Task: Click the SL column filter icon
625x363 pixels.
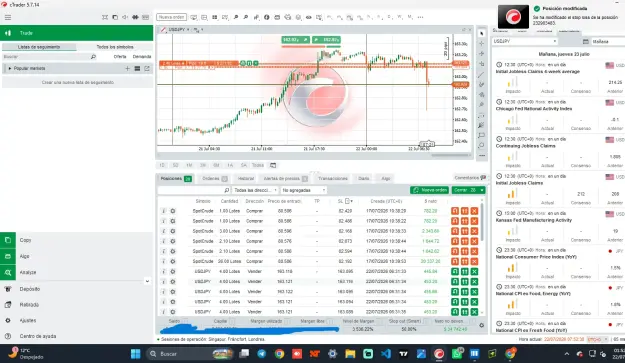Action: coord(347,201)
